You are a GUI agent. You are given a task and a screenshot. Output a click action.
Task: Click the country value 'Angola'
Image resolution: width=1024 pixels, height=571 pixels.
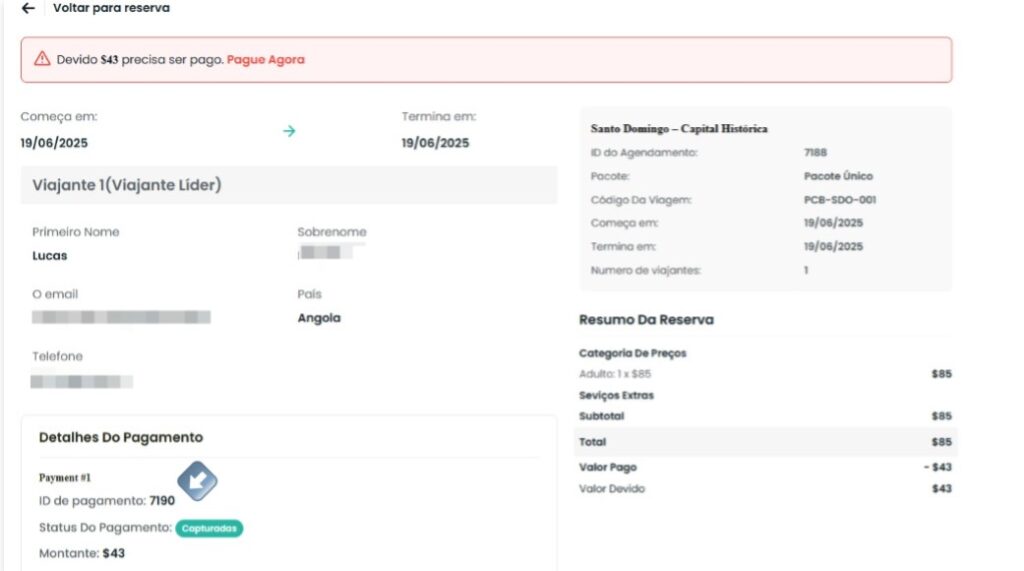319,318
